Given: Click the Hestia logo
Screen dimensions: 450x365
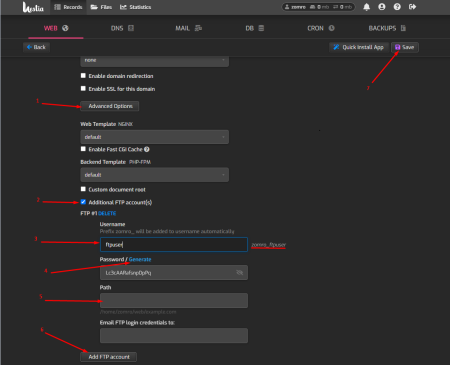Looking at the screenshot, I should 33,7.
